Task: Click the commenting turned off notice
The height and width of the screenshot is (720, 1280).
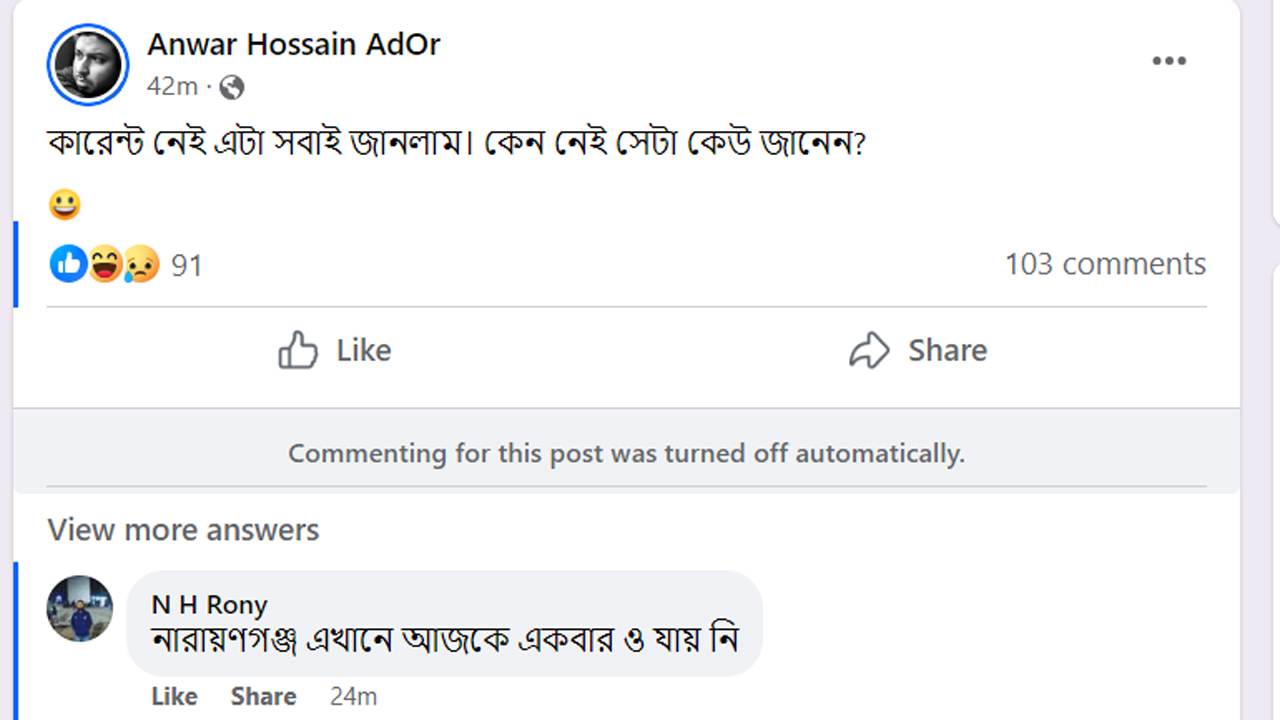Action: pyautogui.click(x=626, y=454)
